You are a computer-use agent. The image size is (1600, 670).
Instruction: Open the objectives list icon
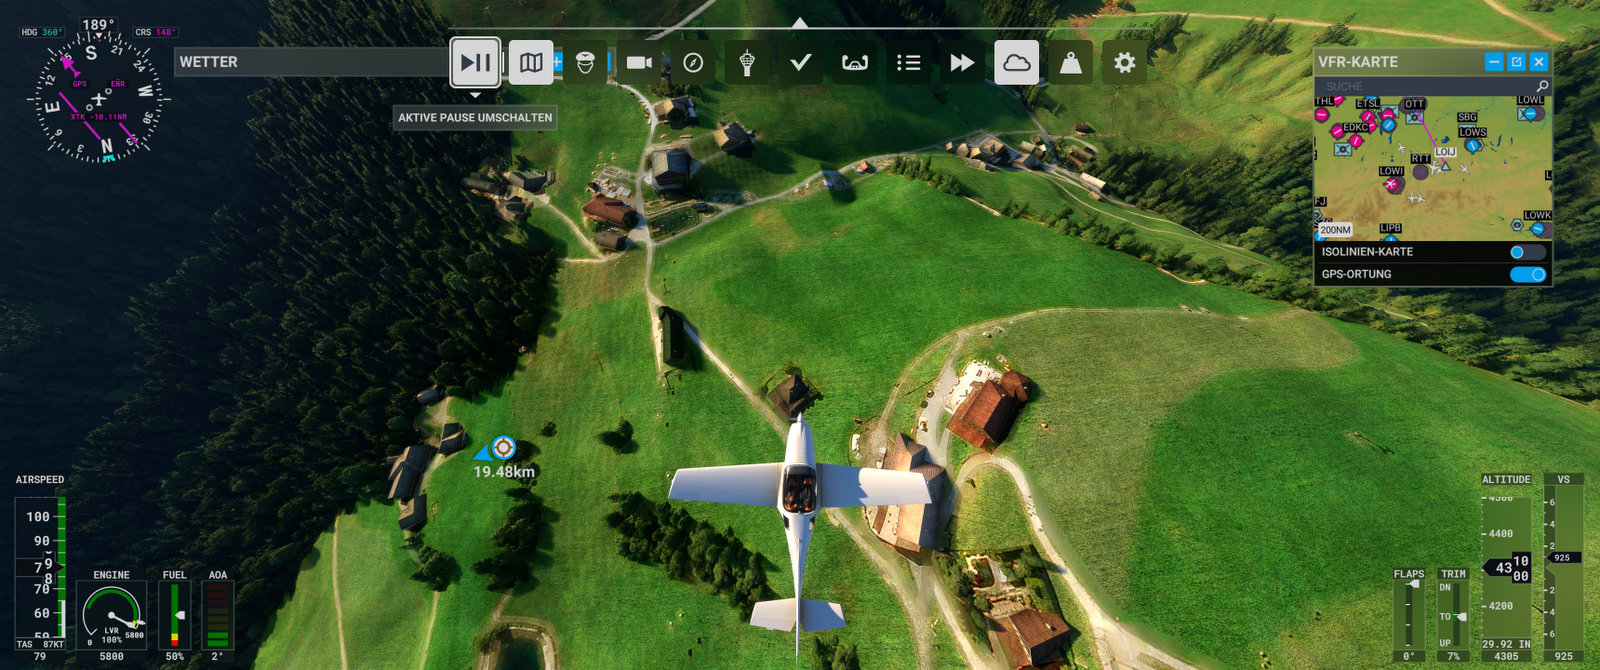[909, 62]
